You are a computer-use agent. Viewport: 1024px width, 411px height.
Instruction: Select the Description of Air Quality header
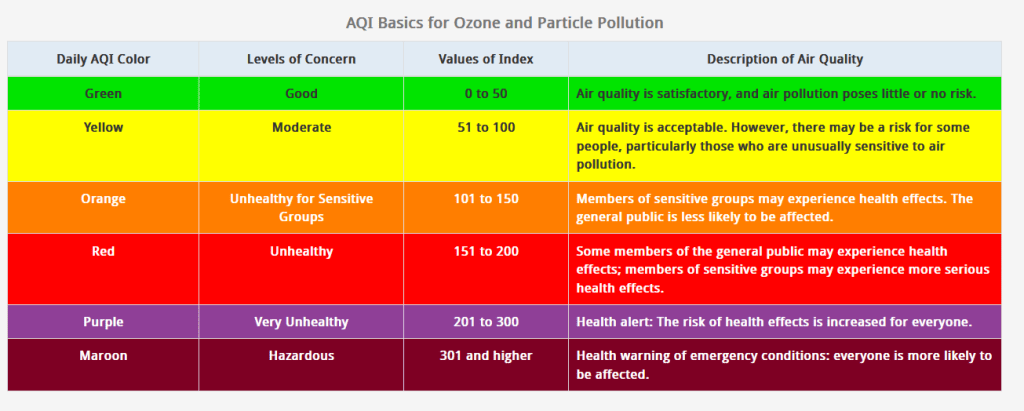tap(785, 59)
